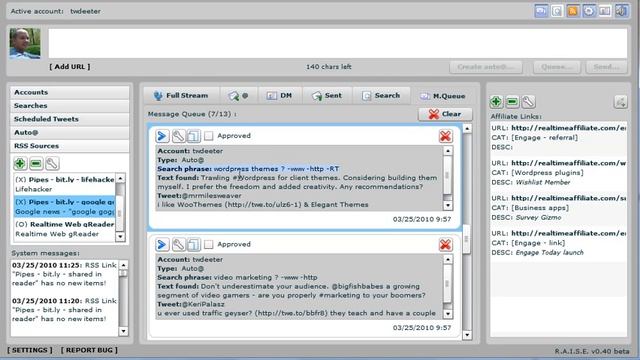
Task: Click the 03/25/2010 11:25 system message
Action: coord(64,274)
